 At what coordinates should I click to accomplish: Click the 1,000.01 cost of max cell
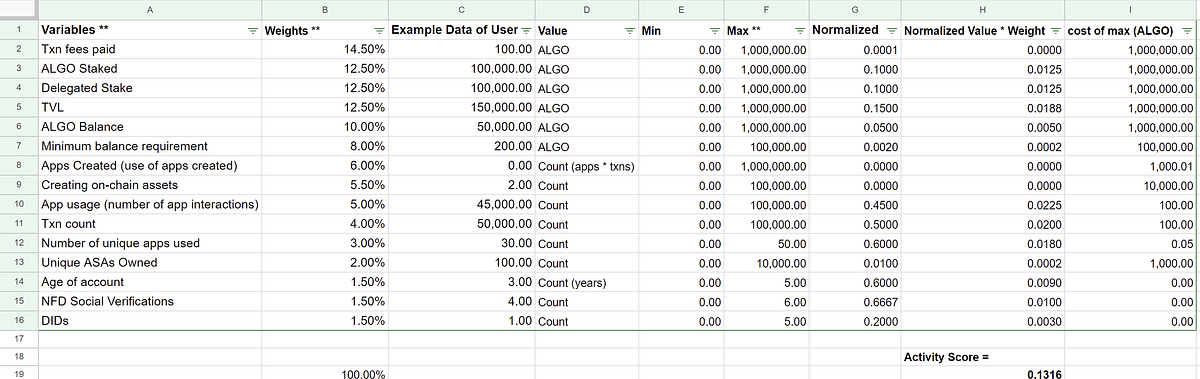coord(1131,166)
